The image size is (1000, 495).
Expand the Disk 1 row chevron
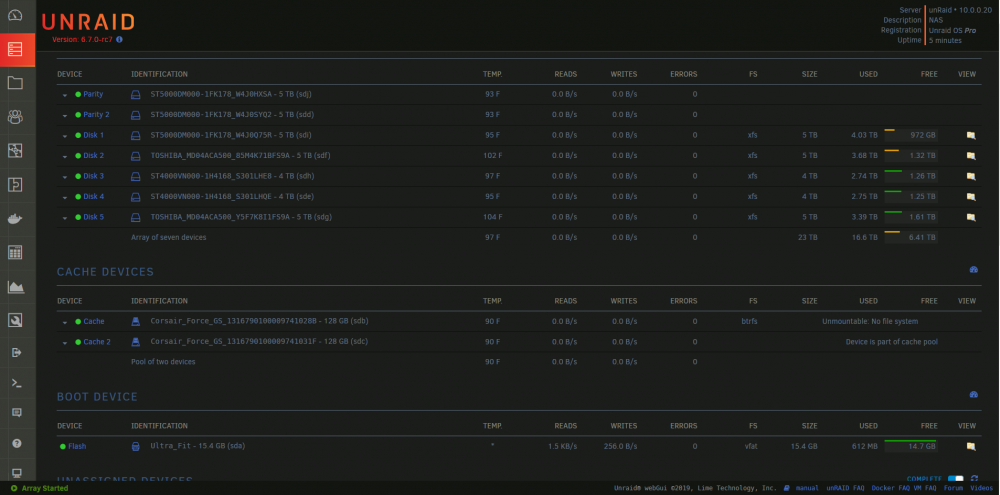tap(65, 136)
